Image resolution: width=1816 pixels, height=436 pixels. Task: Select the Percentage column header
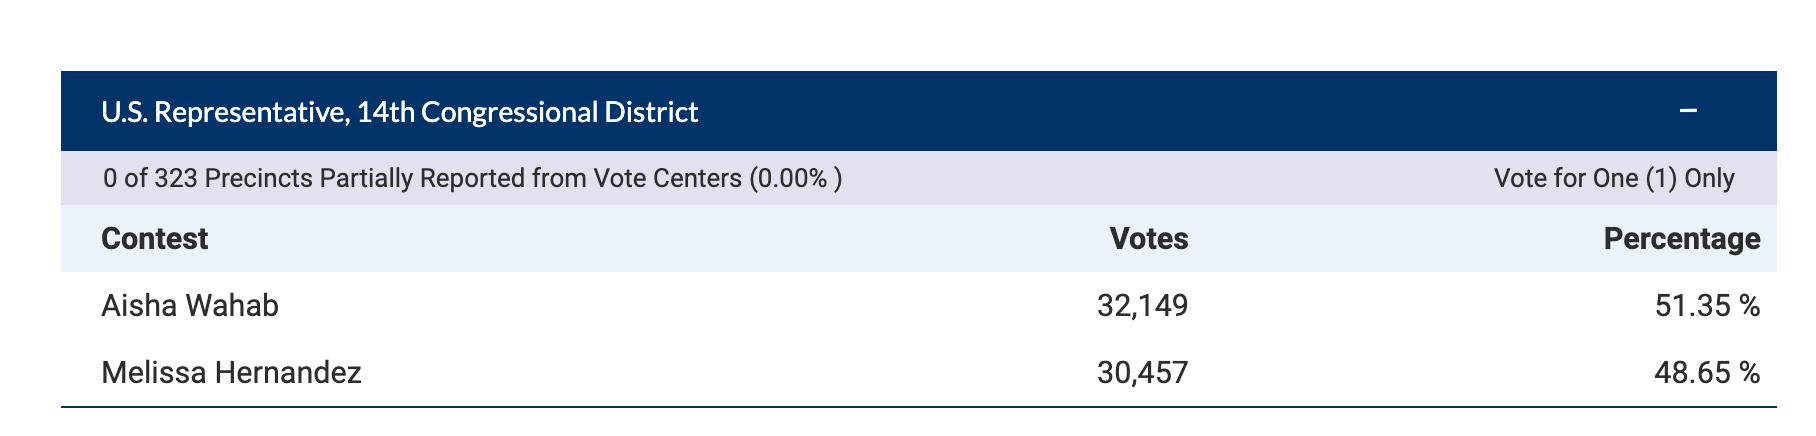coord(1682,238)
